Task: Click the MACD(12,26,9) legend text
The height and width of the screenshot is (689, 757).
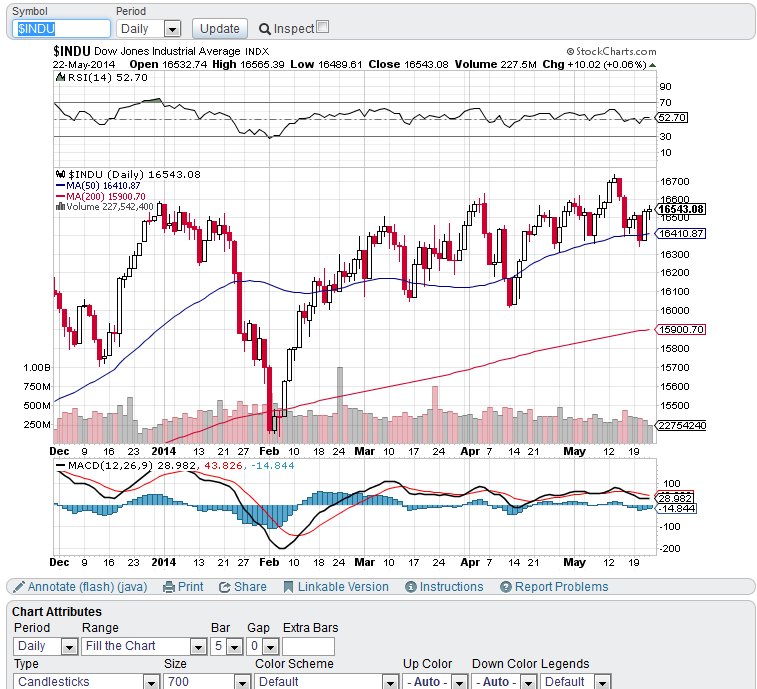Action: 111,465
